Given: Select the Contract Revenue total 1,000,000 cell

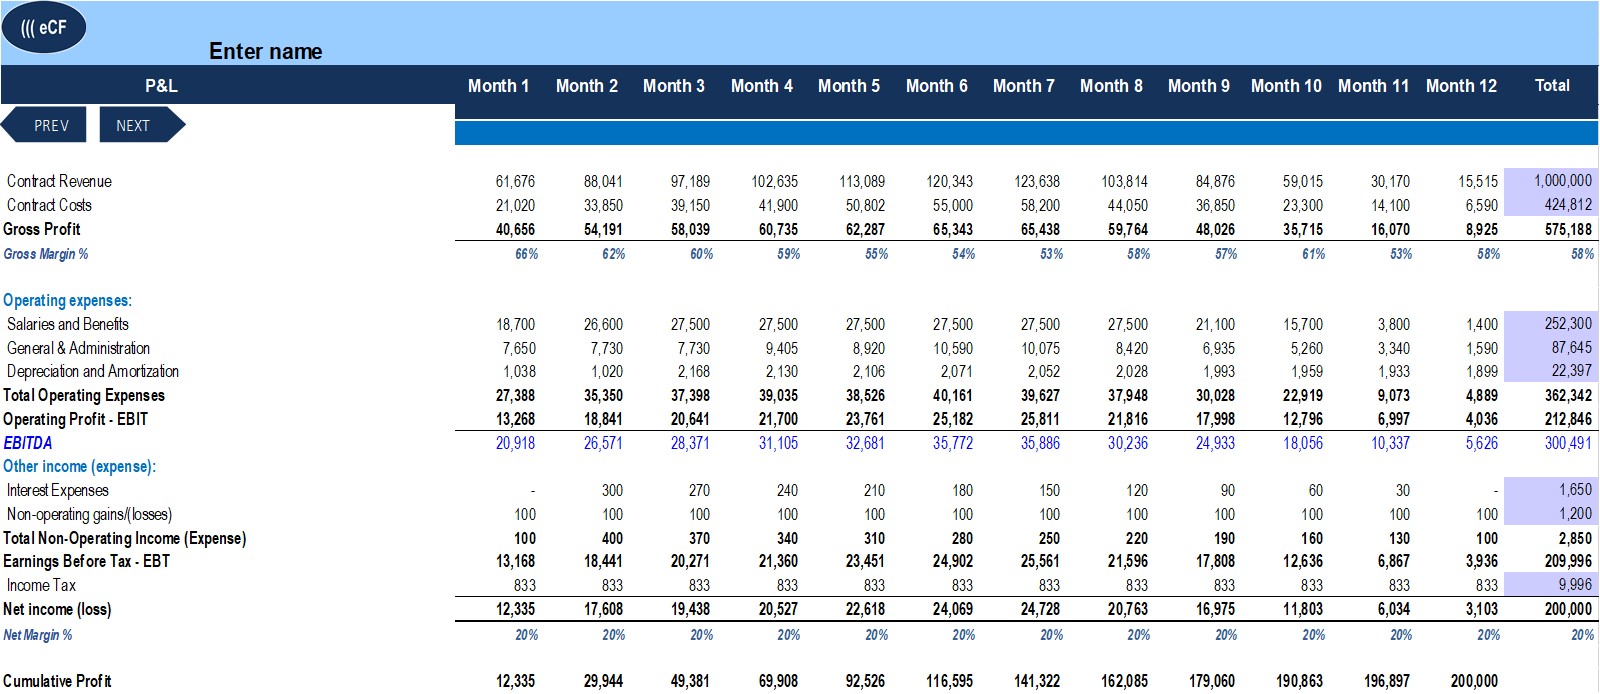Looking at the screenshot, I should 1550,180.
